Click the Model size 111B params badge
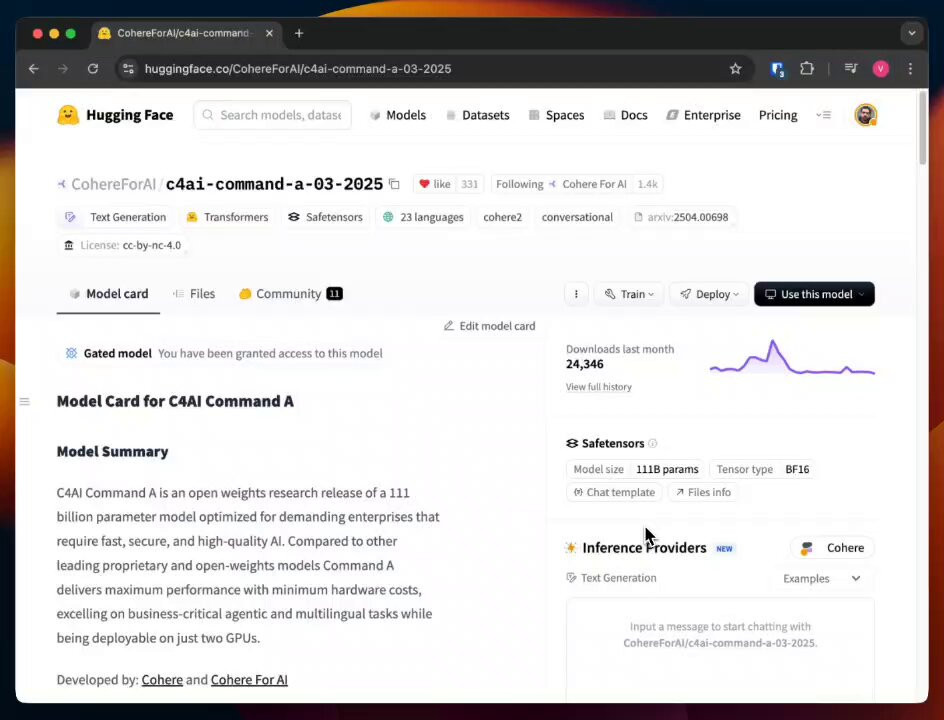This screenshot has height=720, width=944. point(636,470)
